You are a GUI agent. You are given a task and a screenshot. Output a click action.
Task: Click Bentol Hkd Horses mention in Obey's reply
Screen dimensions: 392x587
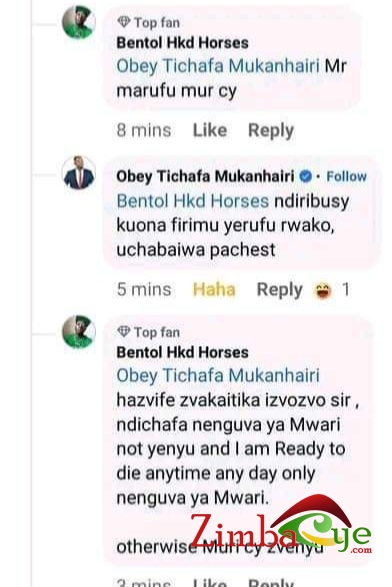(193, 201)
